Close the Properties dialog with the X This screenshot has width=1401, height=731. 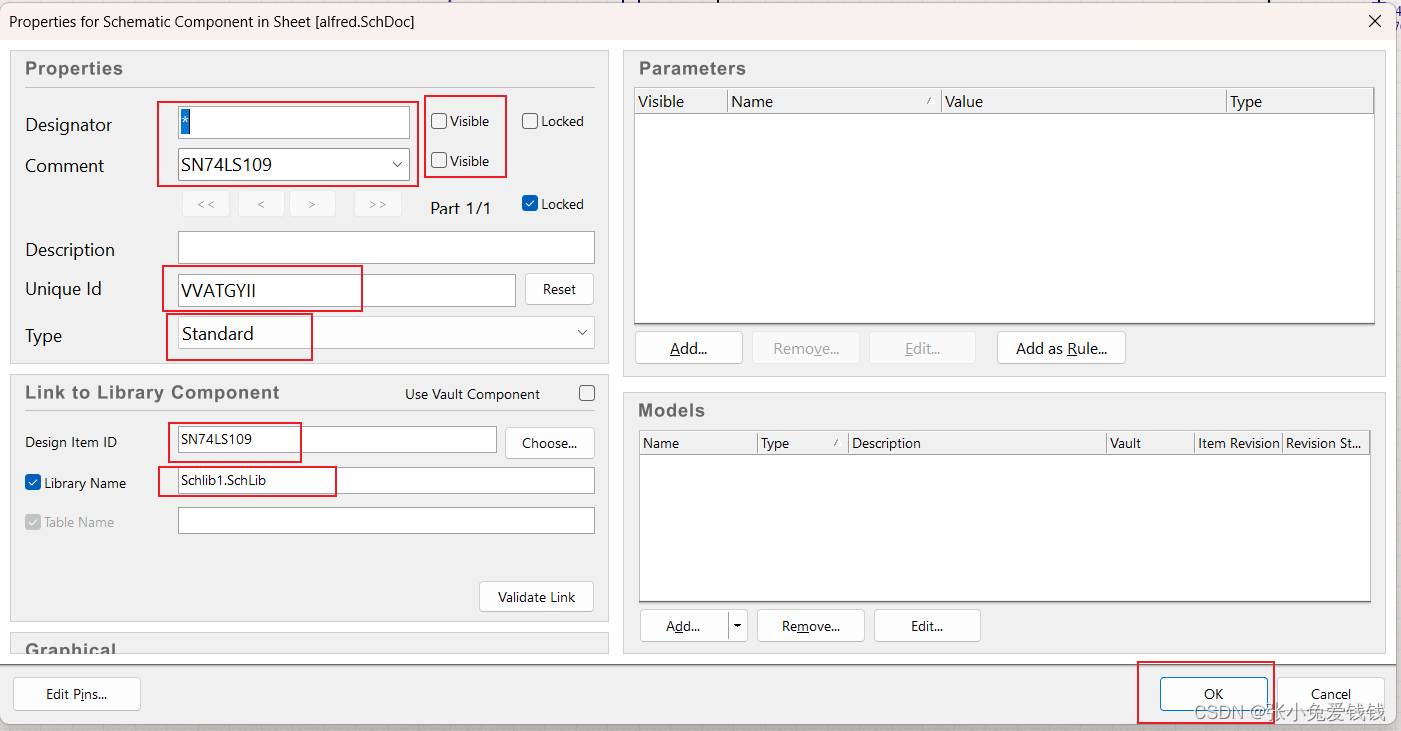click(x=1375, y=21)
